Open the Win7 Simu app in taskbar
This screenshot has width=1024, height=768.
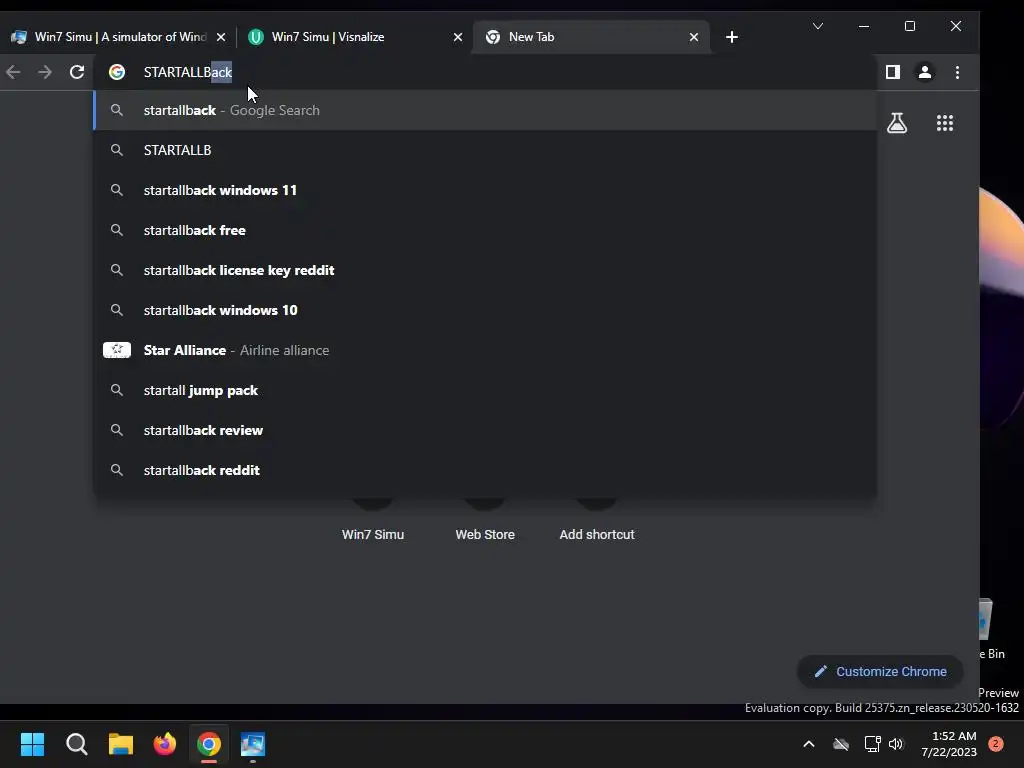(253, 744)
